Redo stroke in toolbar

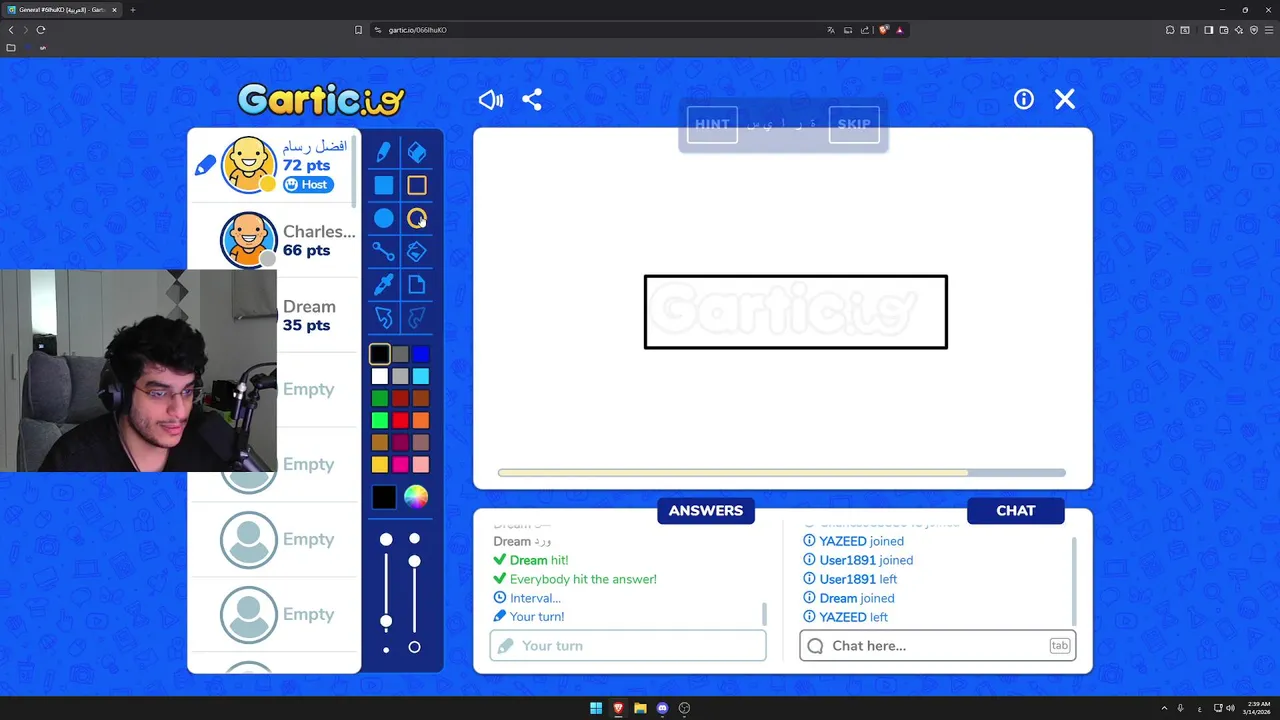417,318
